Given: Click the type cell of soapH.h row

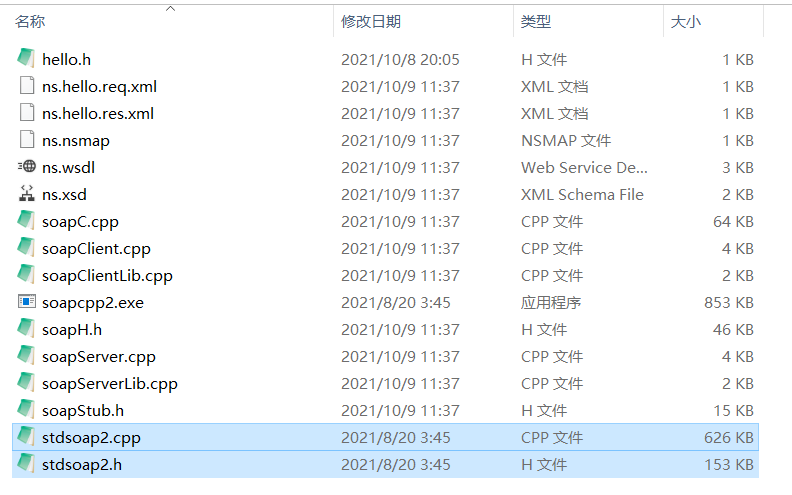Looking at the screenshot, I should coord(544,330).
